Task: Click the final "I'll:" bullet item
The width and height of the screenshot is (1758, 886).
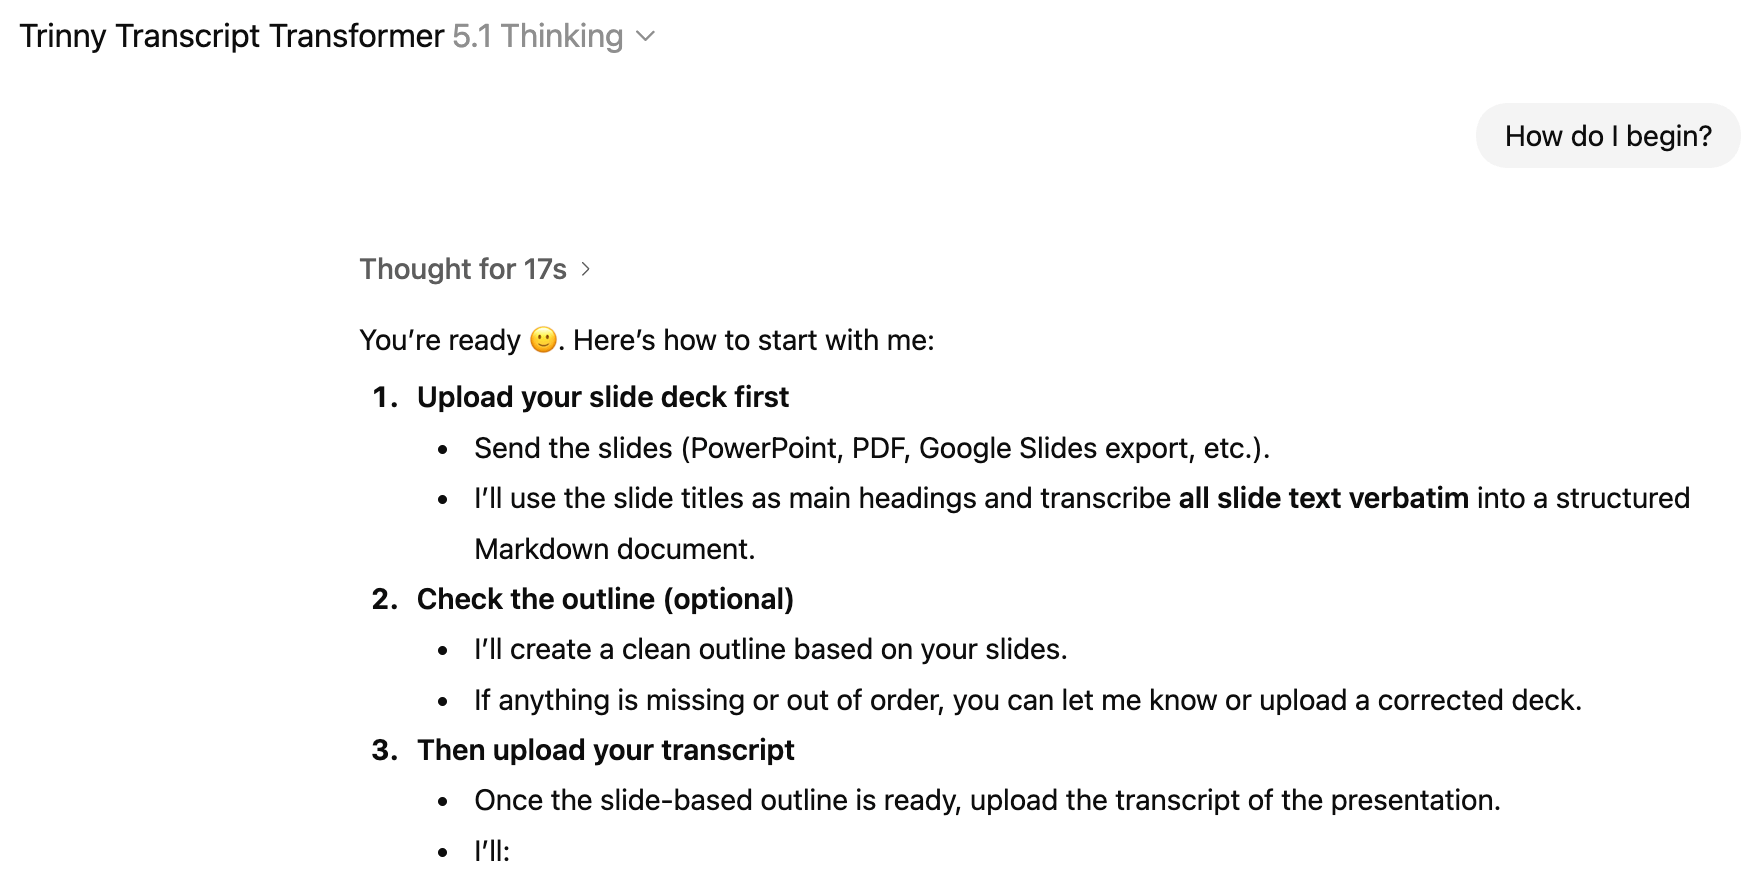Action: (x=492, y=851)
